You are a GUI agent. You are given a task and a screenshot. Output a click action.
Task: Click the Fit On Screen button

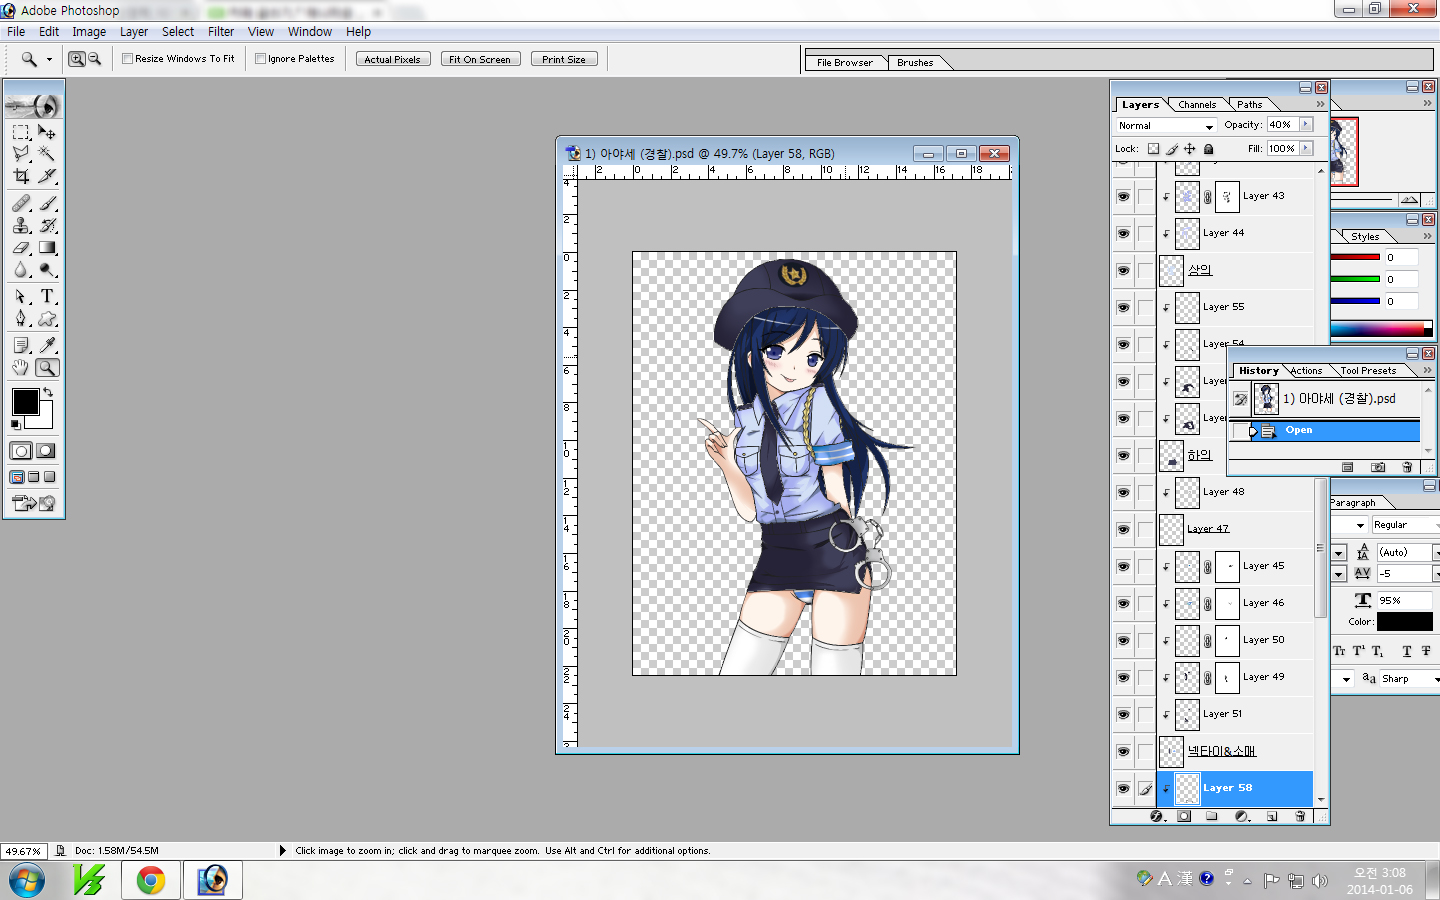[x=480, y=59]
